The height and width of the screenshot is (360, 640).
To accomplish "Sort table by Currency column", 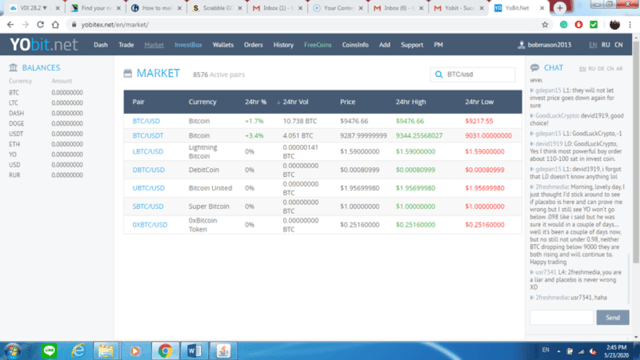I will click(202, 102).
